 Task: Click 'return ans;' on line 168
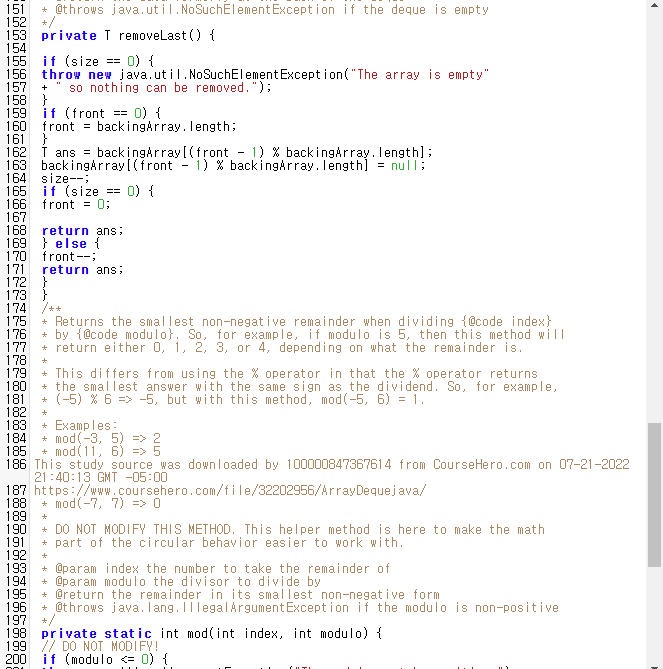(x=82, y=231)
